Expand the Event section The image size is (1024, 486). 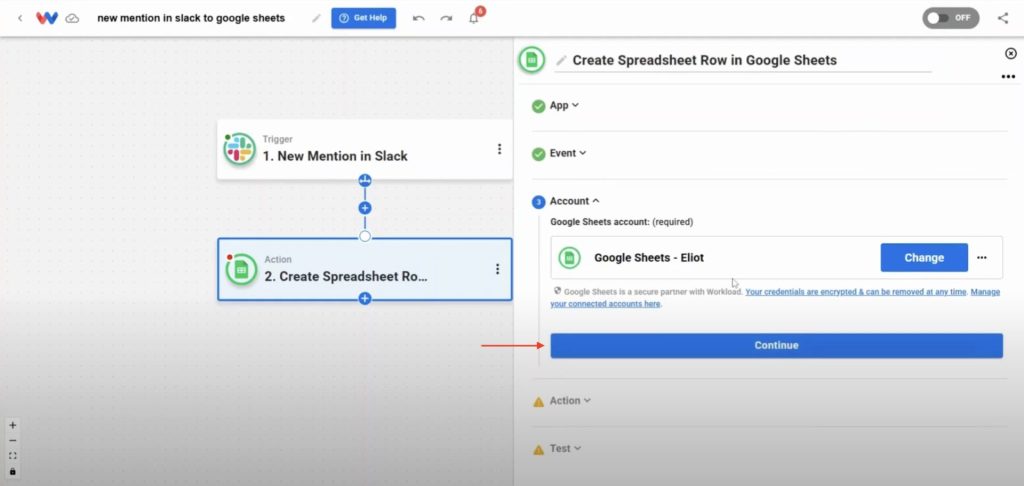click(568, 153)
